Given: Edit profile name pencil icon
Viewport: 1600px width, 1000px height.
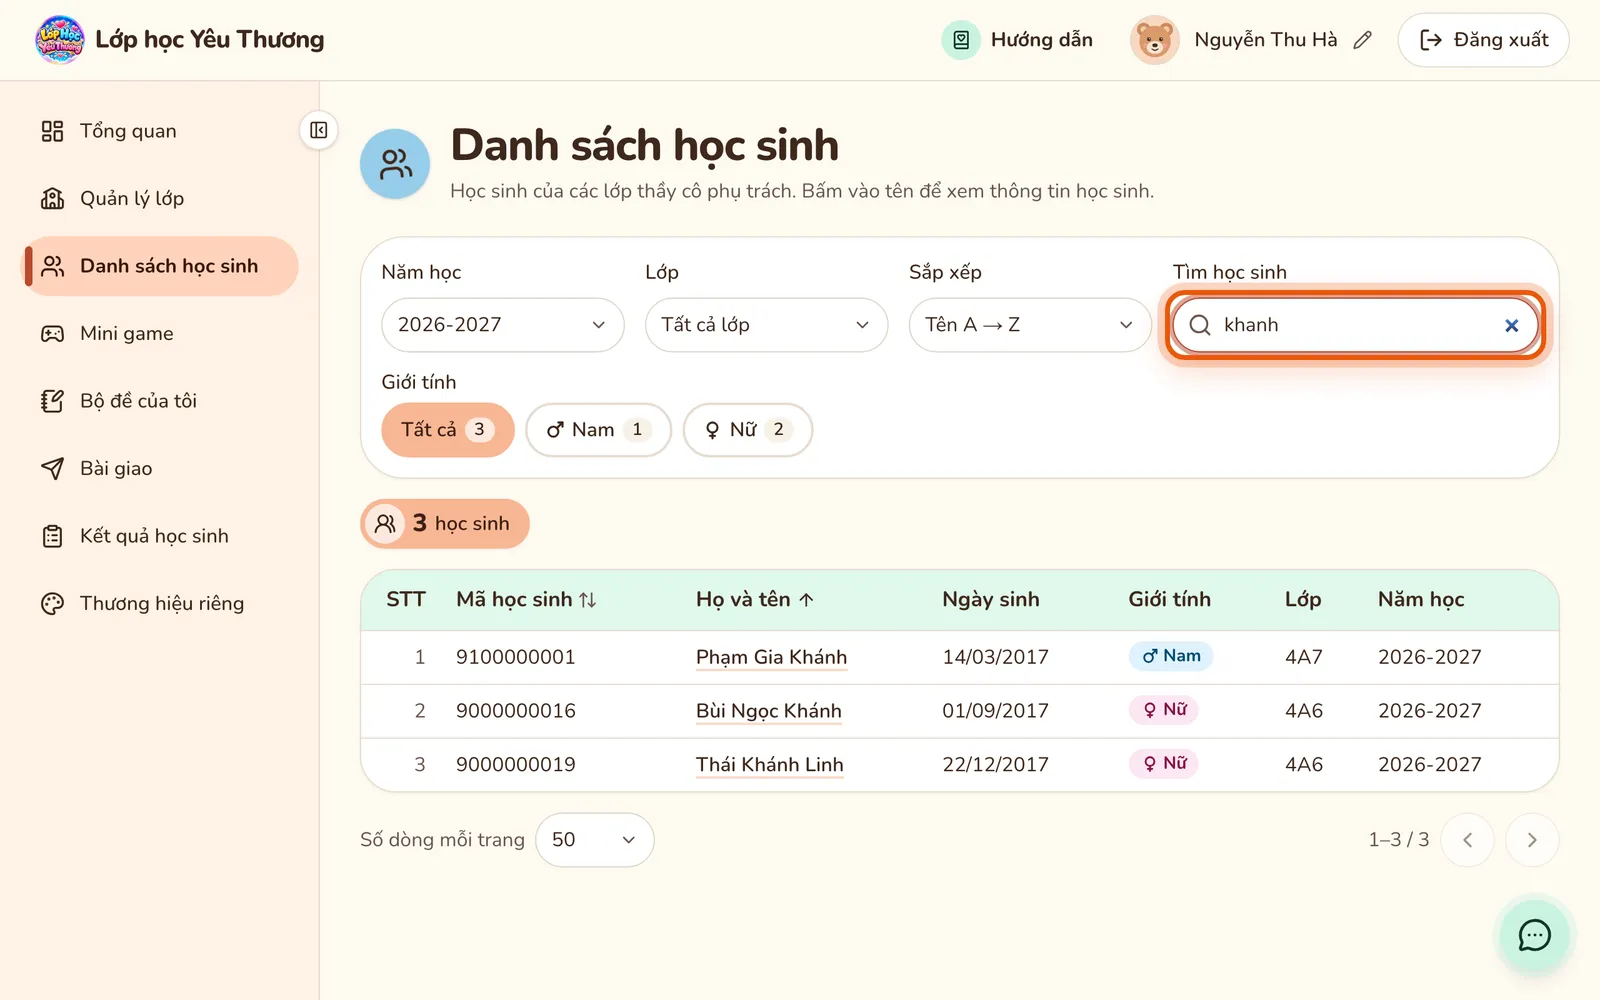Looking at the screenshot, I should click(x=1362, y=40).
